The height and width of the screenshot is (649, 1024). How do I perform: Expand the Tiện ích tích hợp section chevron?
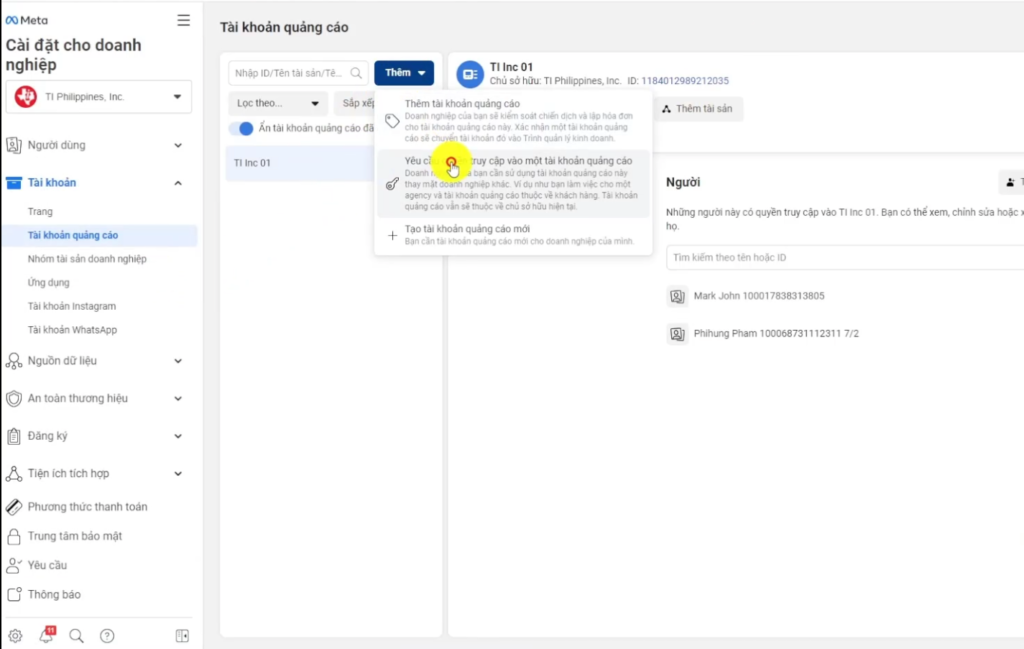178,473
